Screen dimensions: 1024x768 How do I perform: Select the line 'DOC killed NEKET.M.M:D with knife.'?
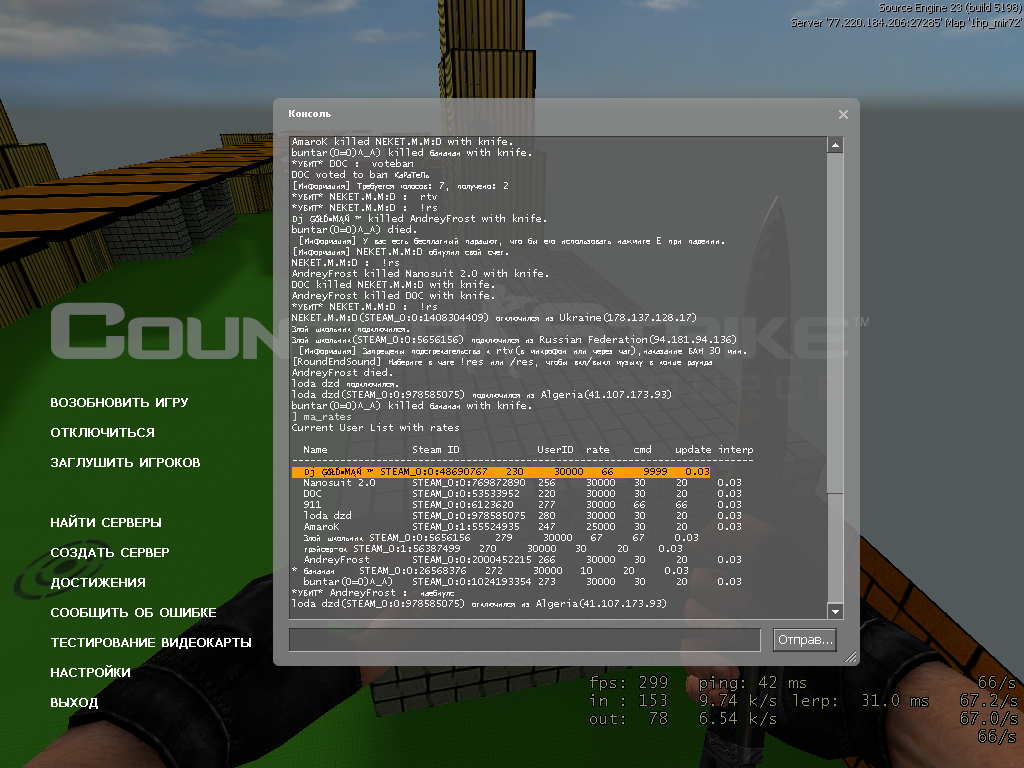393,285
